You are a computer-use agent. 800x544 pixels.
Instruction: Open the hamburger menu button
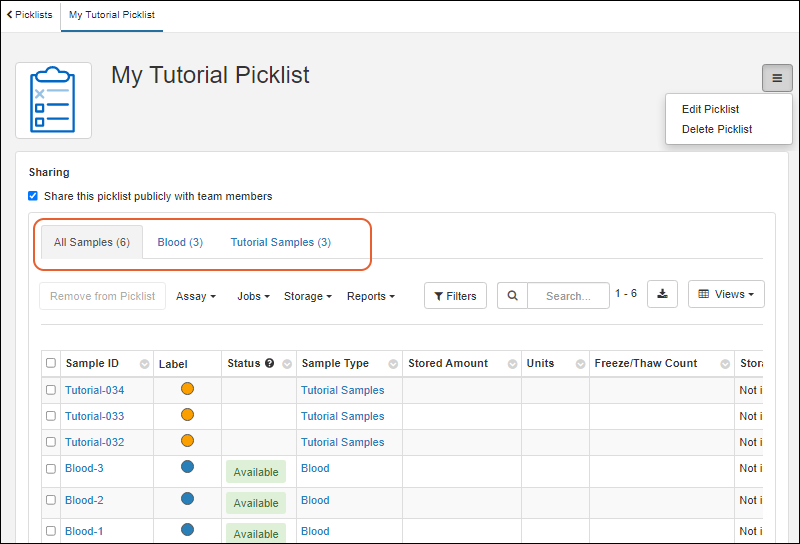point(776,78)
